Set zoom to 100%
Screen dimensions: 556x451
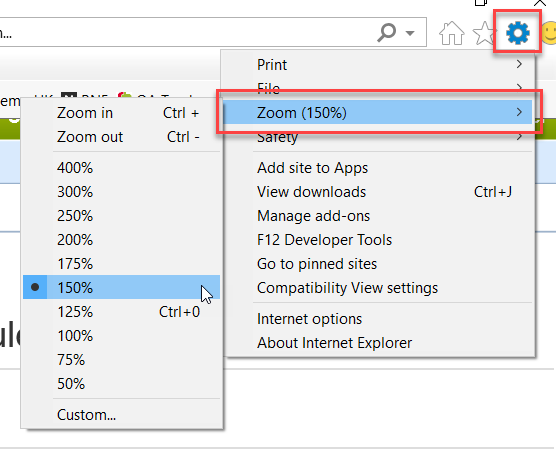(122, 336)
